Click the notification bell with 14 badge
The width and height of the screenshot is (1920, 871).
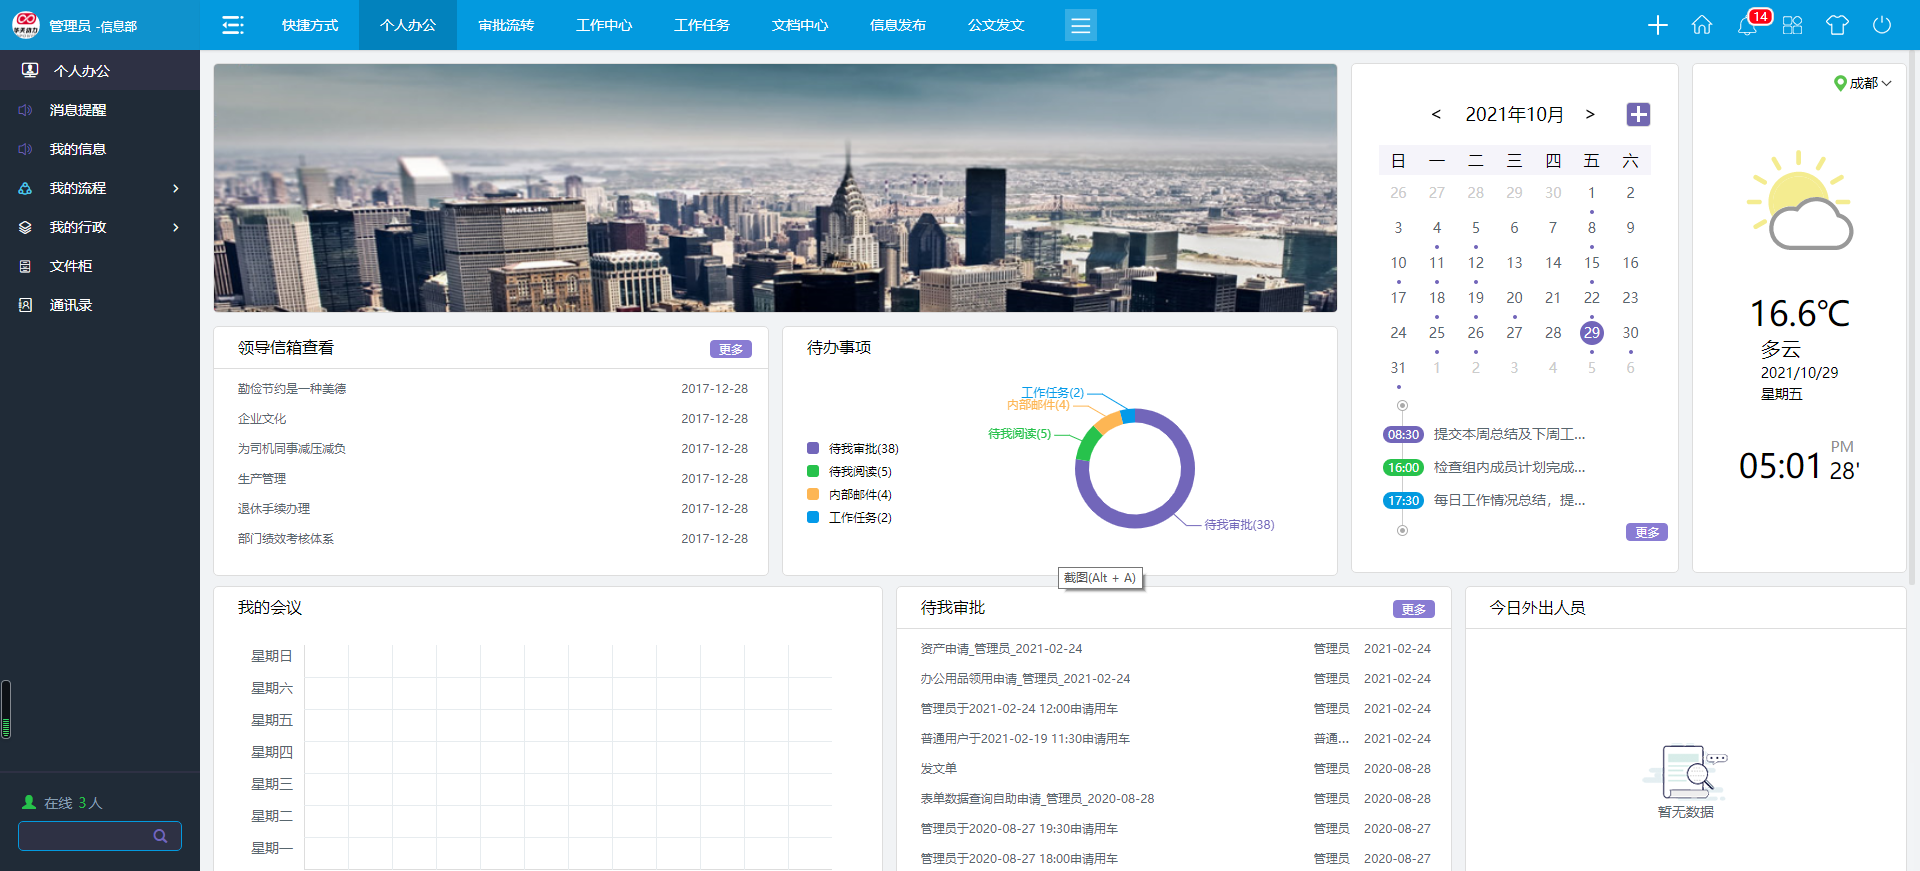pos(1748,25)
